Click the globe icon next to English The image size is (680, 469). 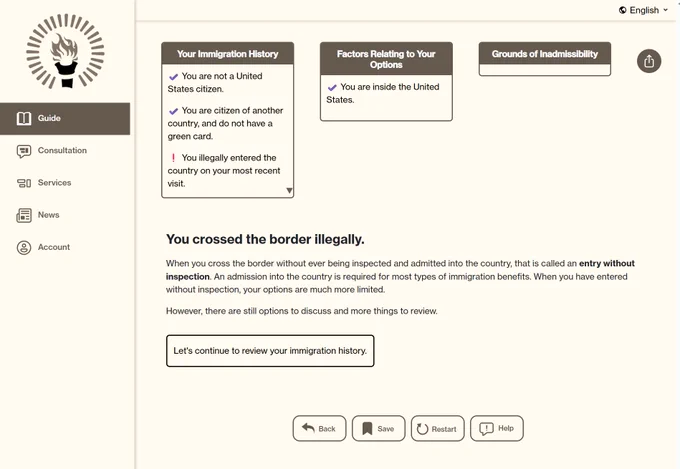[x=622, y=10]
